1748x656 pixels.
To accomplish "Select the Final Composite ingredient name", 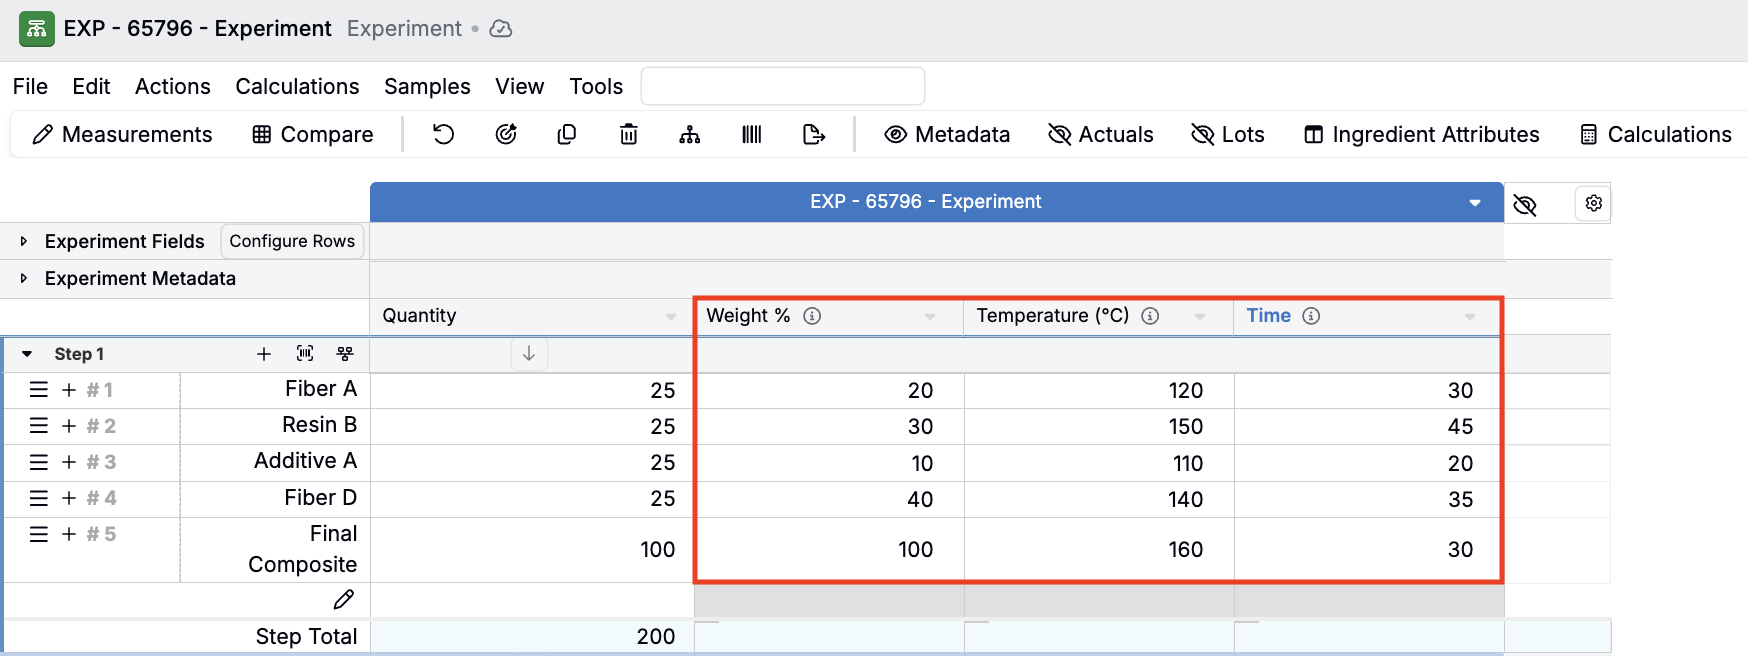I will point(303,549).
